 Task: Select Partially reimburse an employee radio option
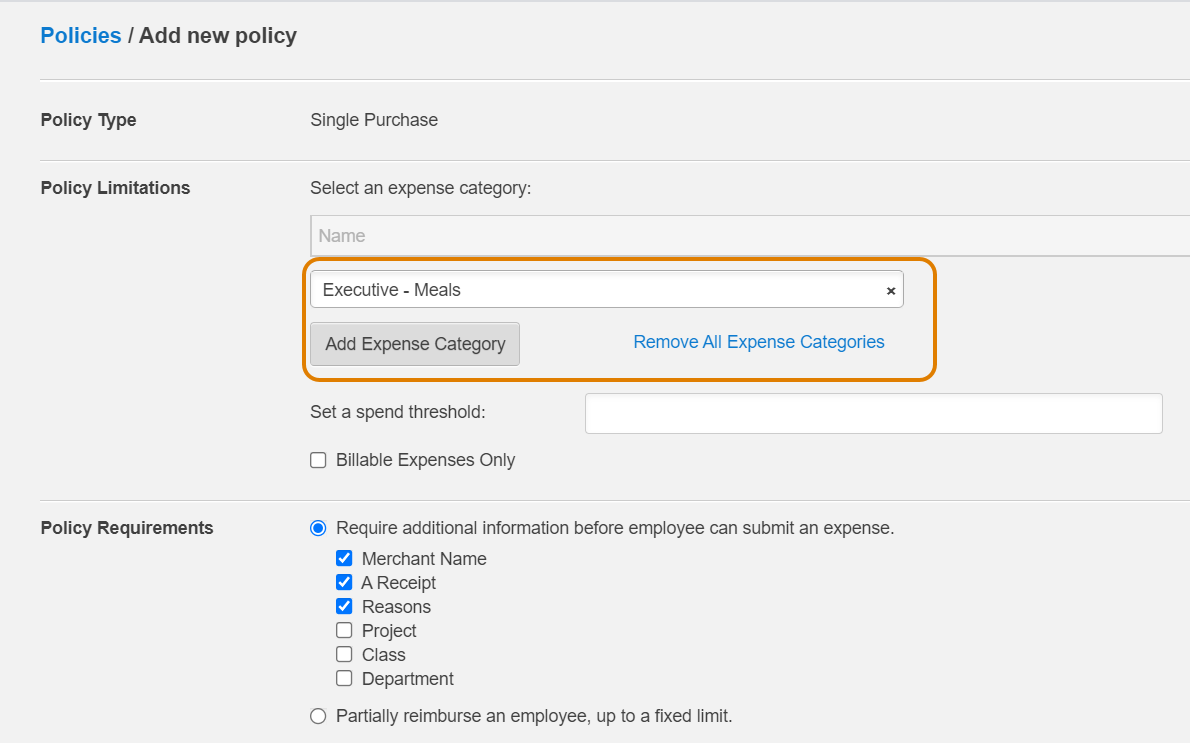(318, 716)
